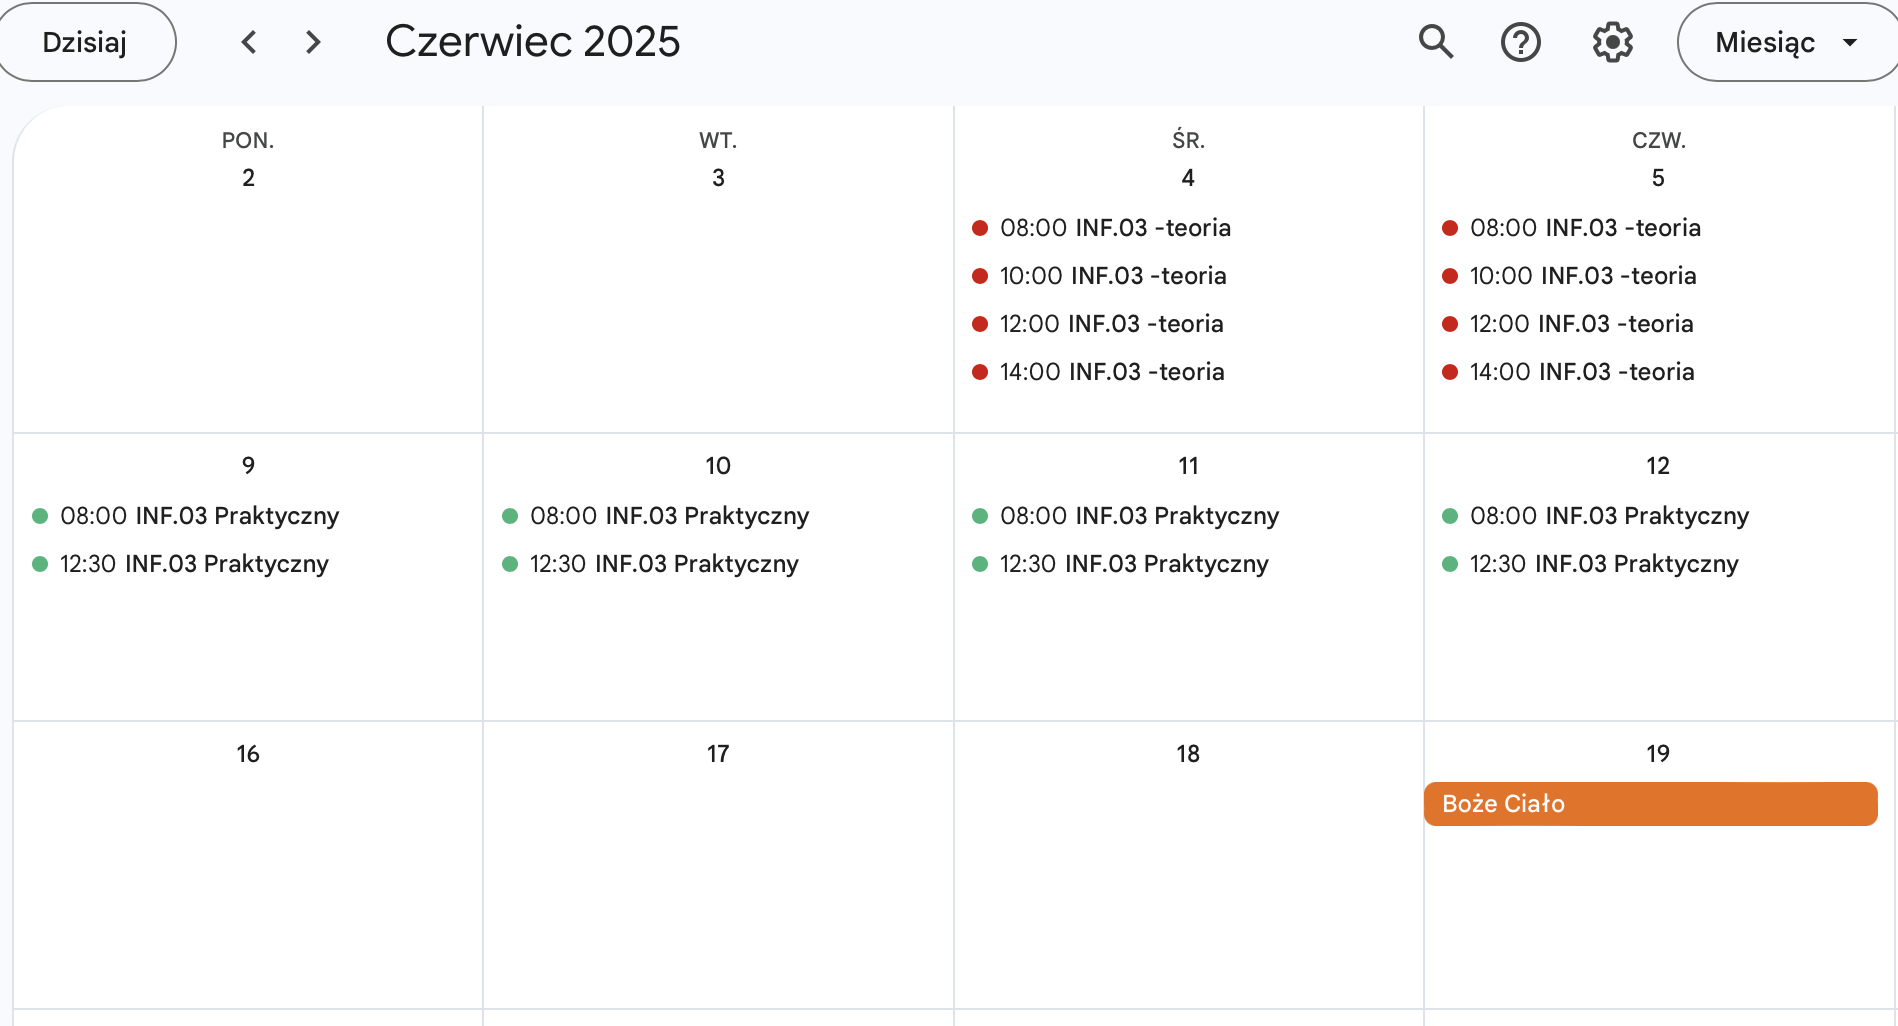Open the help question mark icon
This screenshot has height=1026, width=1898.
click(1521, 42)
